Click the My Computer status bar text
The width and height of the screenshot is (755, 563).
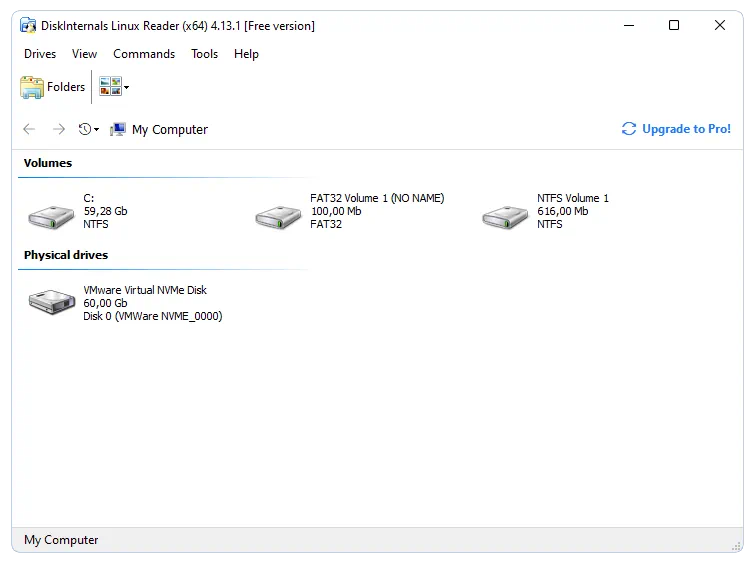pos(61,540)
